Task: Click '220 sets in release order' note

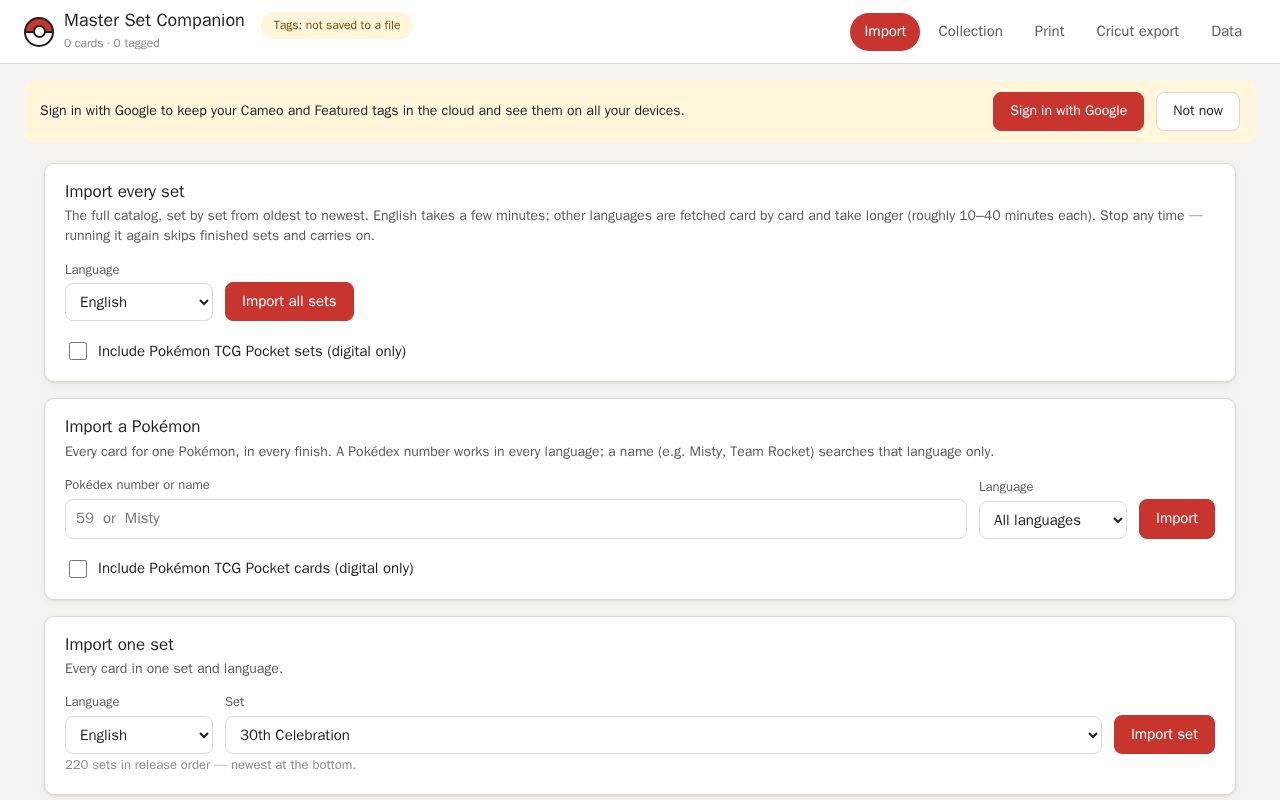Action: click(x=210, y=765)
